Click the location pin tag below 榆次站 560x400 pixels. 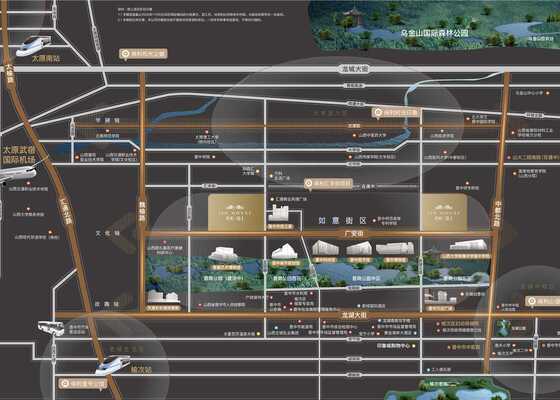coord(82,384)
